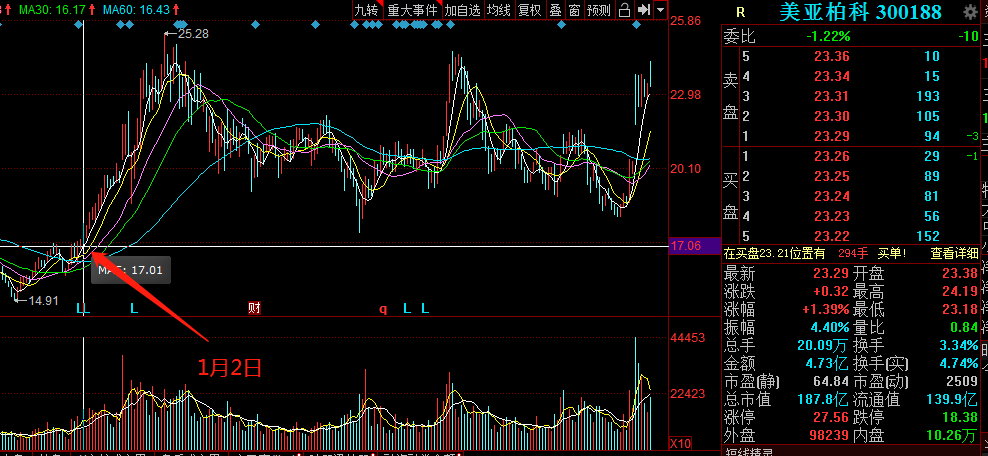988x456 pixels.
Task: Click the arrow-to-bar collapse panel icon
Action: click(643, 9)
